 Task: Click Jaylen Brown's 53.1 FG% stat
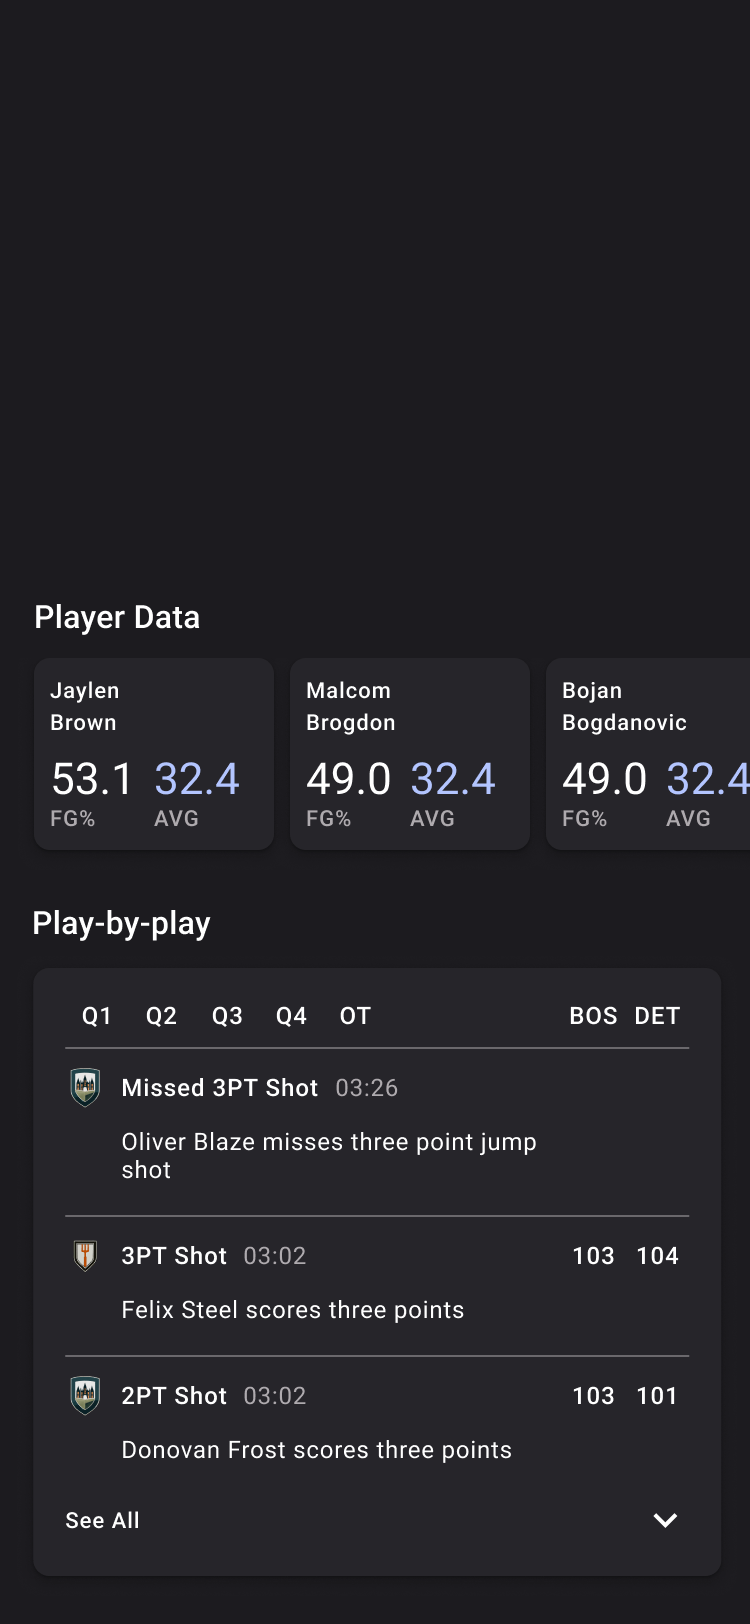(91, 779)
